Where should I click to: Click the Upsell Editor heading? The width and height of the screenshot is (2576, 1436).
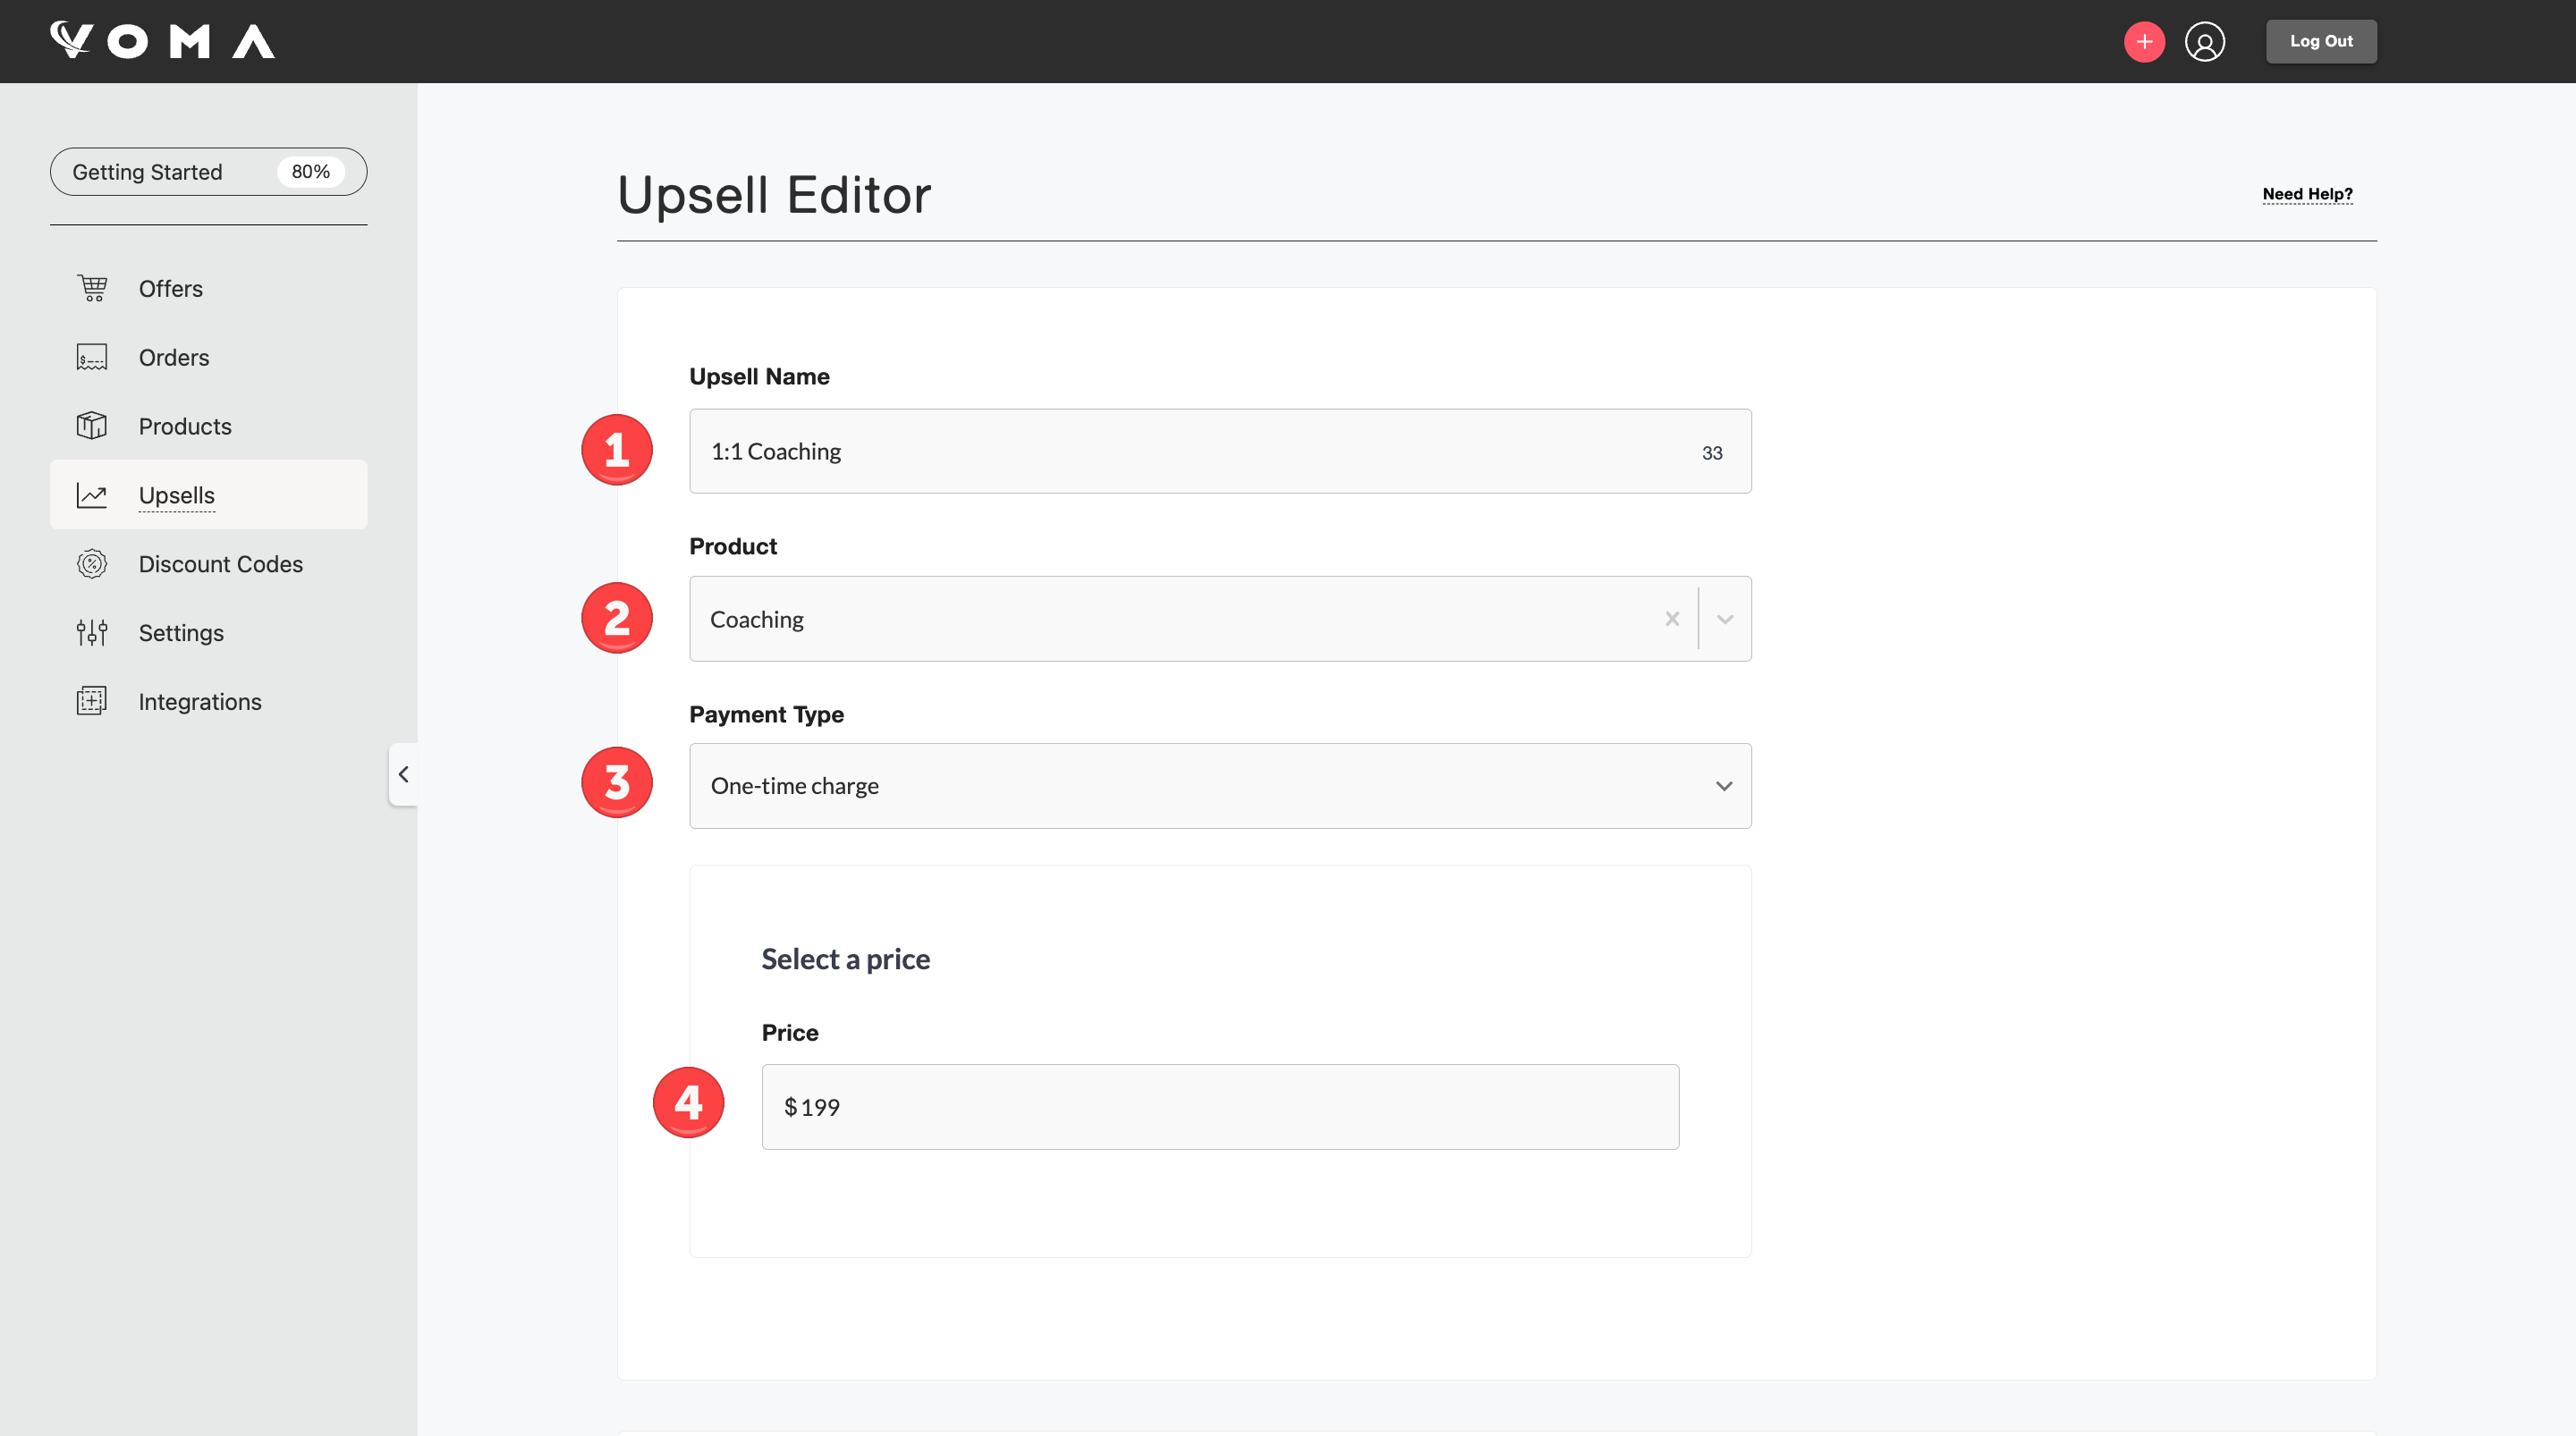[774, 194]
